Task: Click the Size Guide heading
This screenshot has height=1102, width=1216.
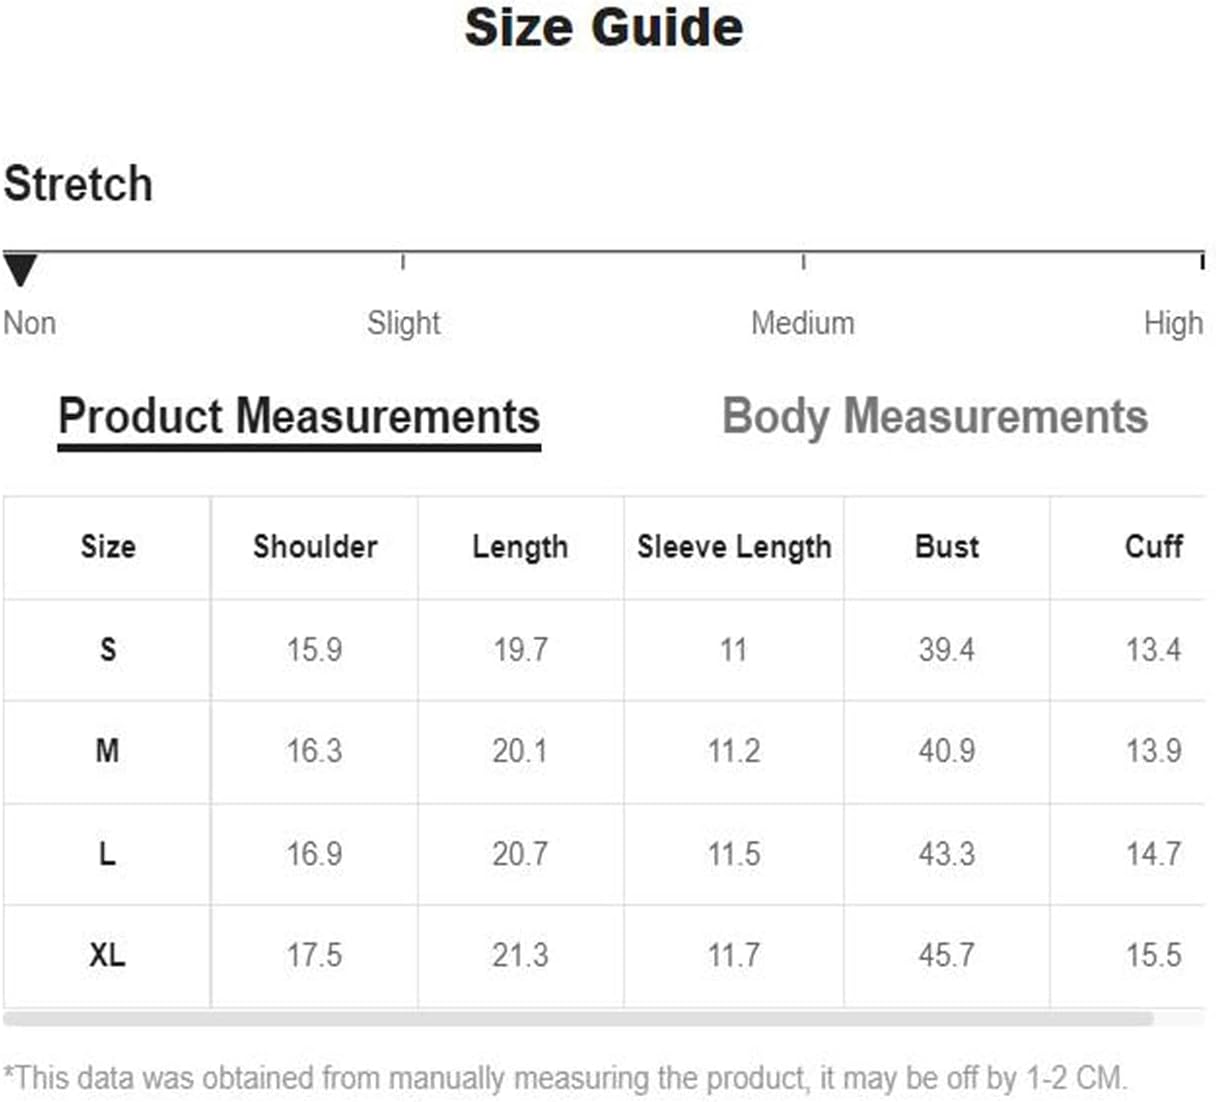Action: click(x=604, y=27)
